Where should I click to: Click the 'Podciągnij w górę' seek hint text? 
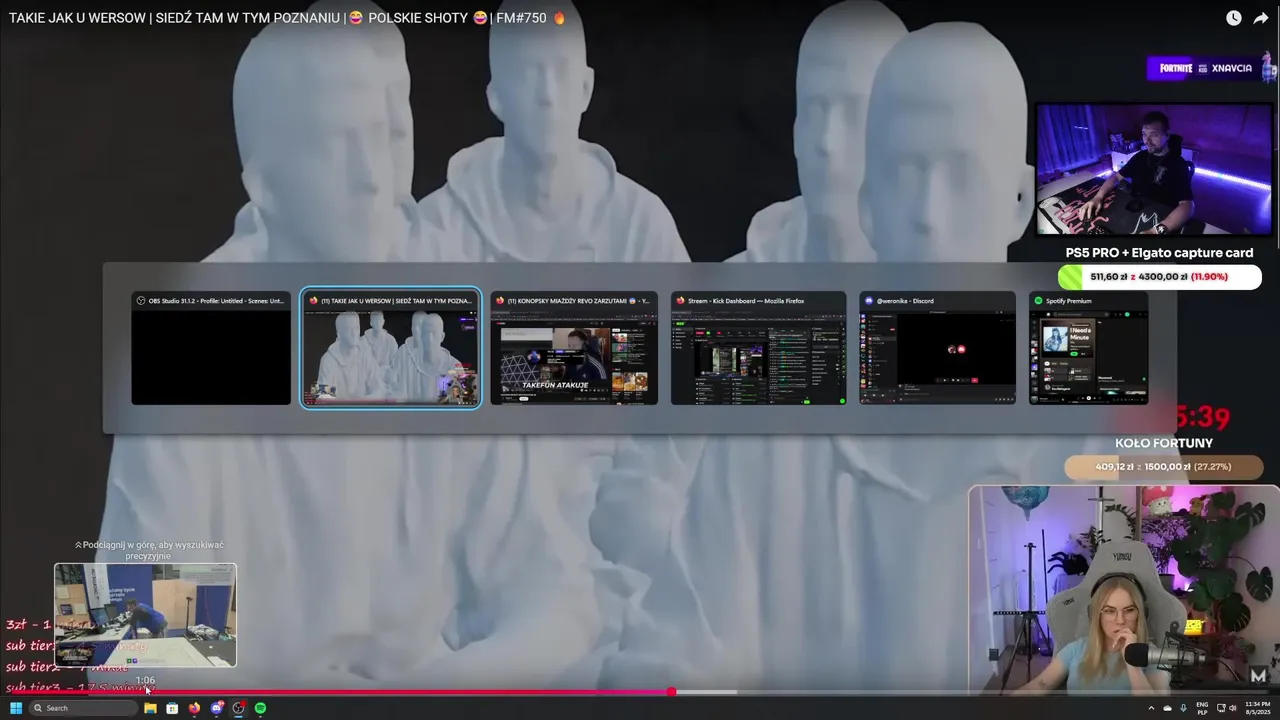coord(149,550)
